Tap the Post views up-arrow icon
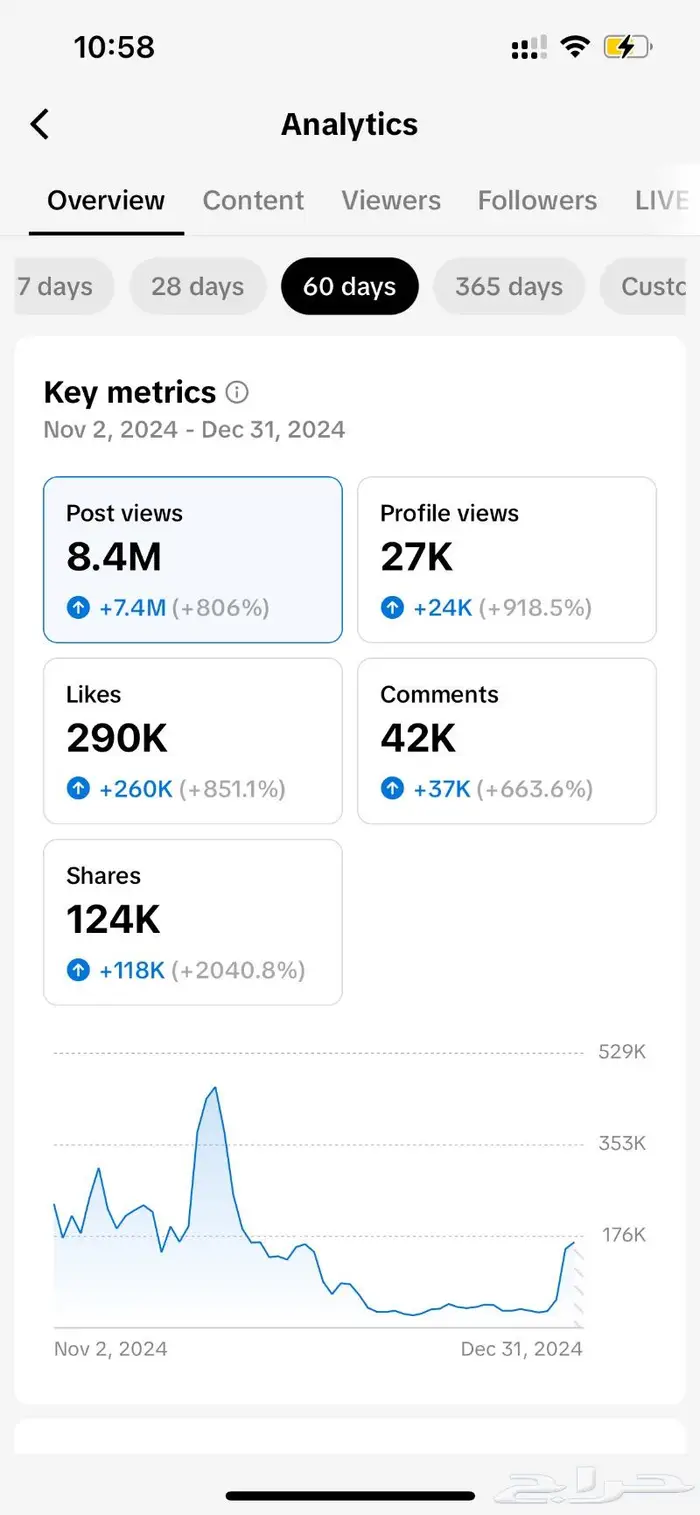Screen dimensions: 700x1515 pos(78,607)
